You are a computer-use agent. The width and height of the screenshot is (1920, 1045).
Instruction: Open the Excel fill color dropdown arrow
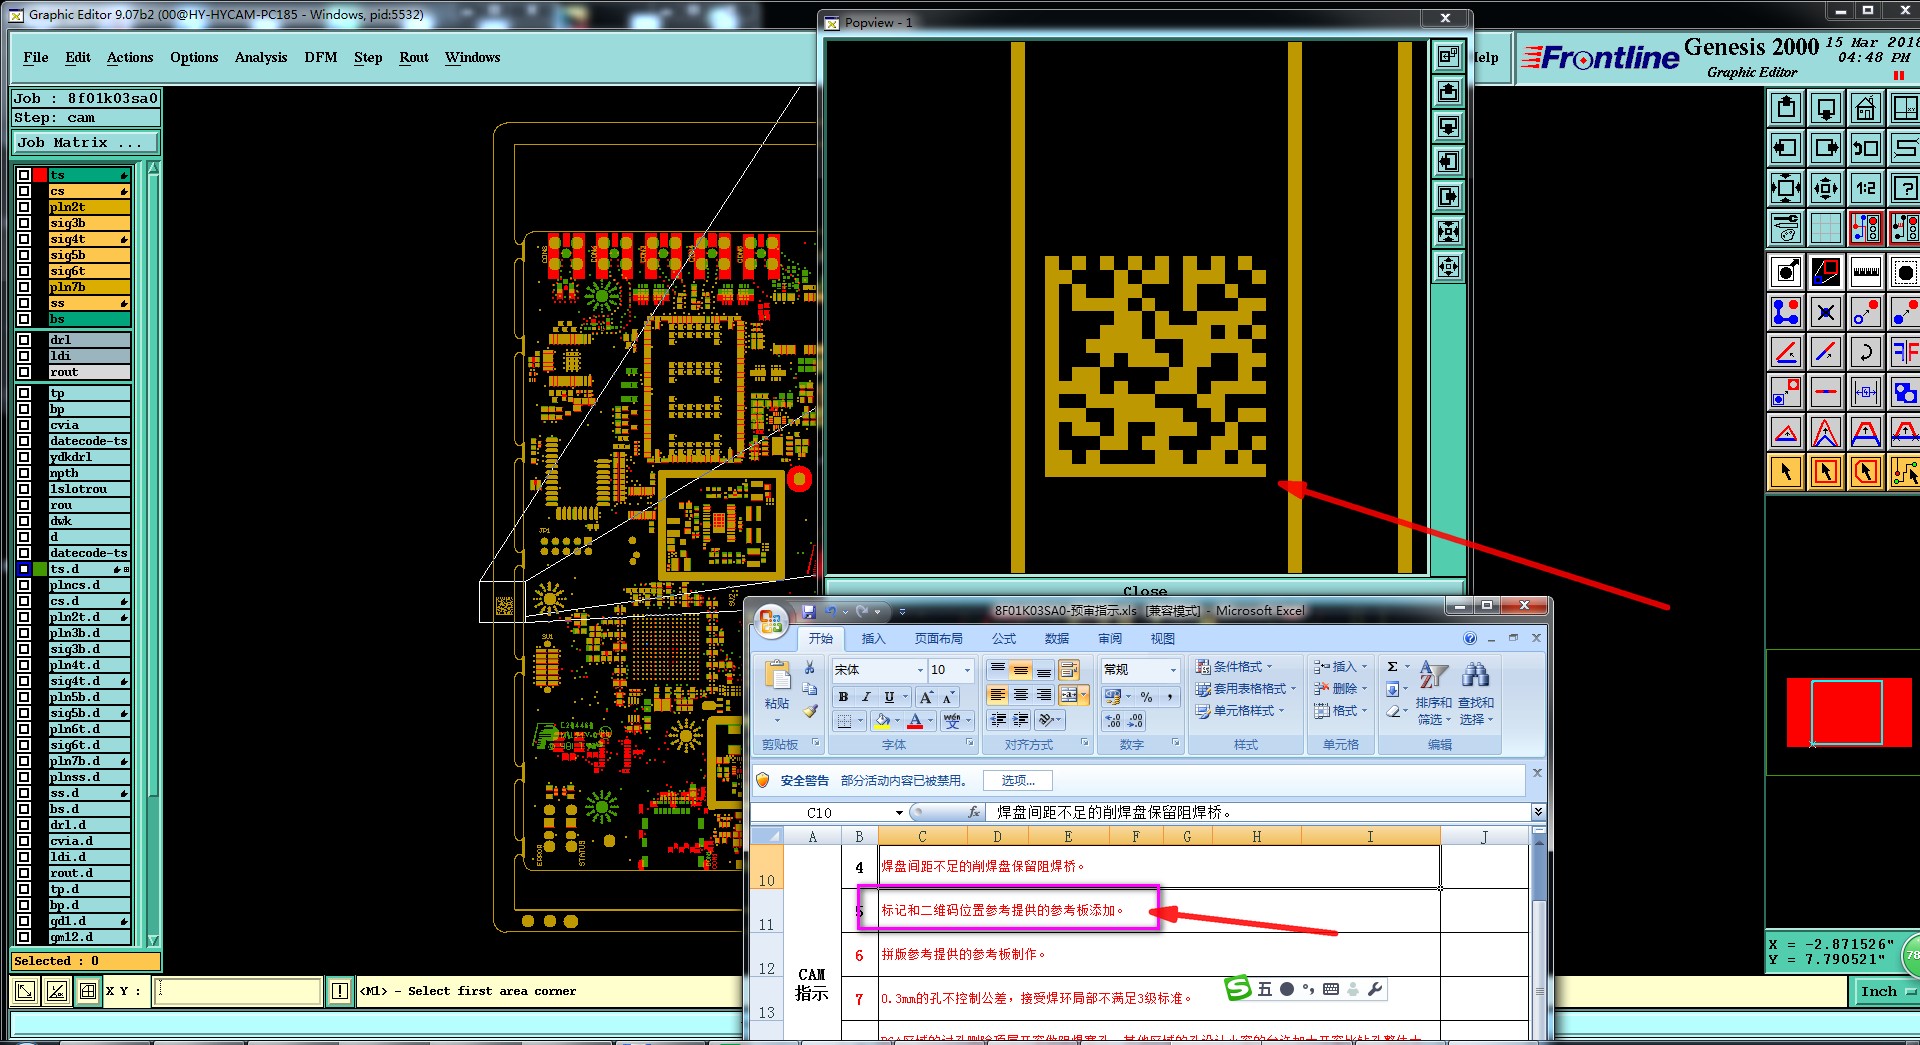(x=897, y=721)
